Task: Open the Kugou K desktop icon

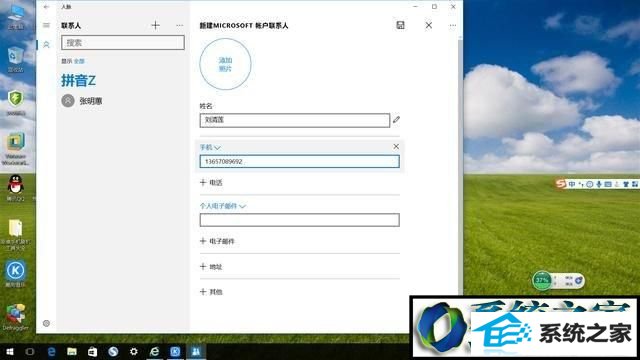Action: (x=16, y=273)
